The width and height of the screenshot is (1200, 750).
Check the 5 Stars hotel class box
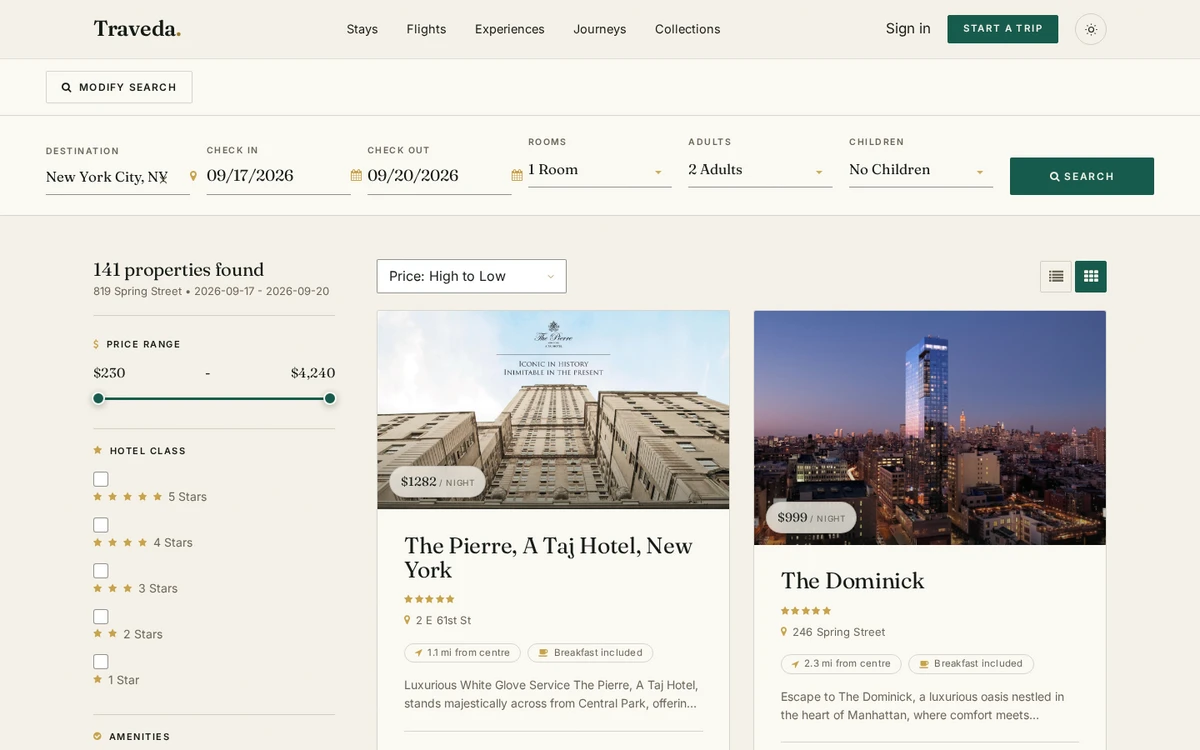(101, 479)
